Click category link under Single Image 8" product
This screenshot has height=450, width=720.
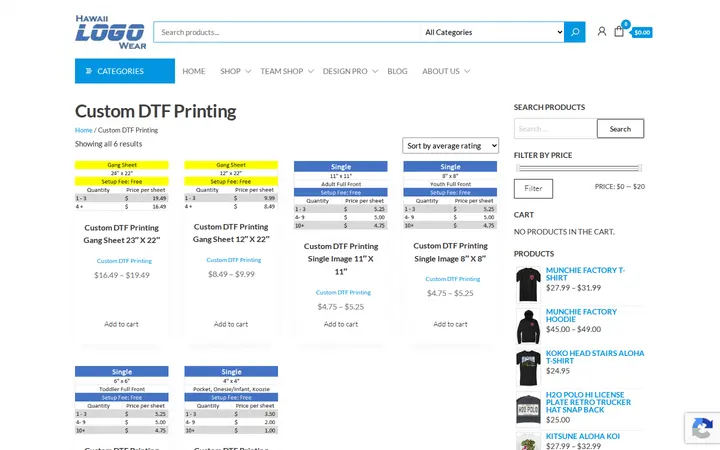click(x=453, y=279)
